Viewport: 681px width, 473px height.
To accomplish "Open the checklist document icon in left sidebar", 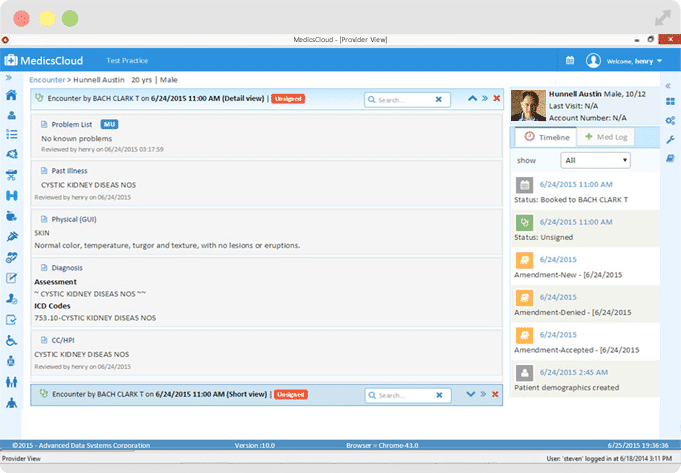I will [x=11, y=320].
